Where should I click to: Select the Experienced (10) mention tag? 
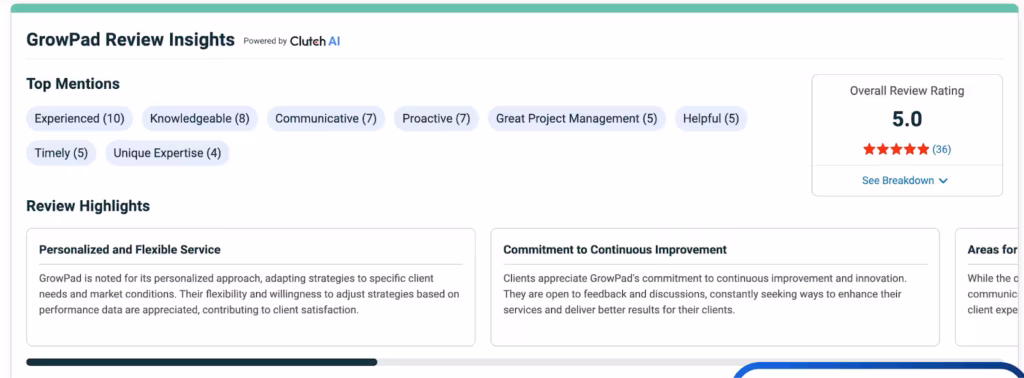79,119
